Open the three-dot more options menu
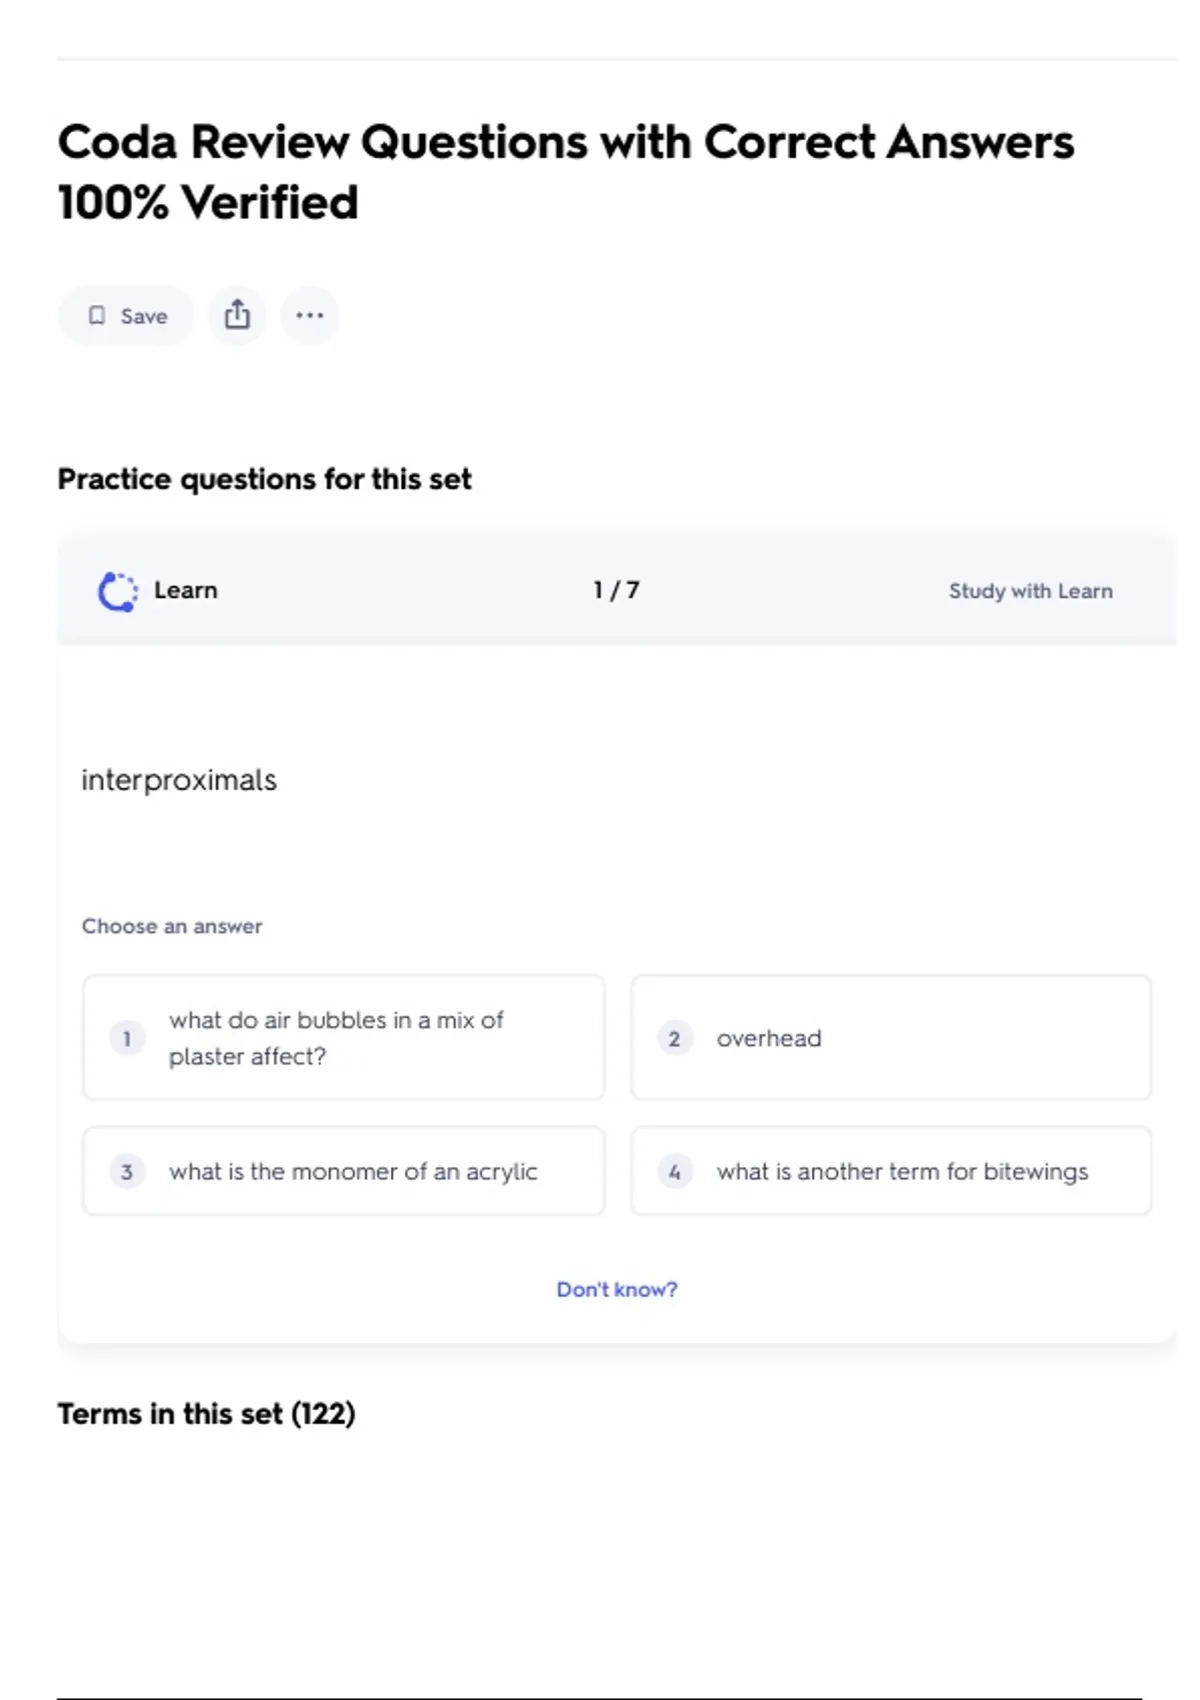This screenshot has width=1200, height=1700. click(309, 316)
